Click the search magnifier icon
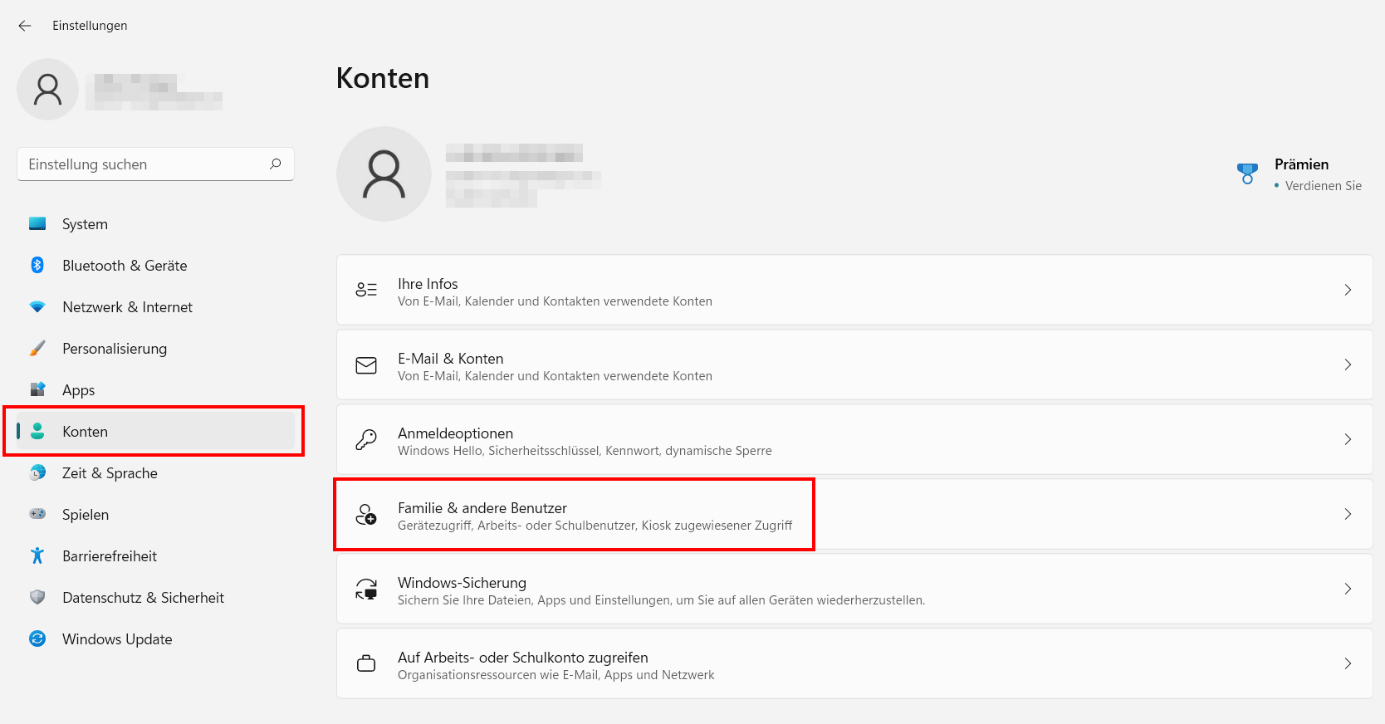Viewport: 1385px width, 724px height. coord(275,164)
